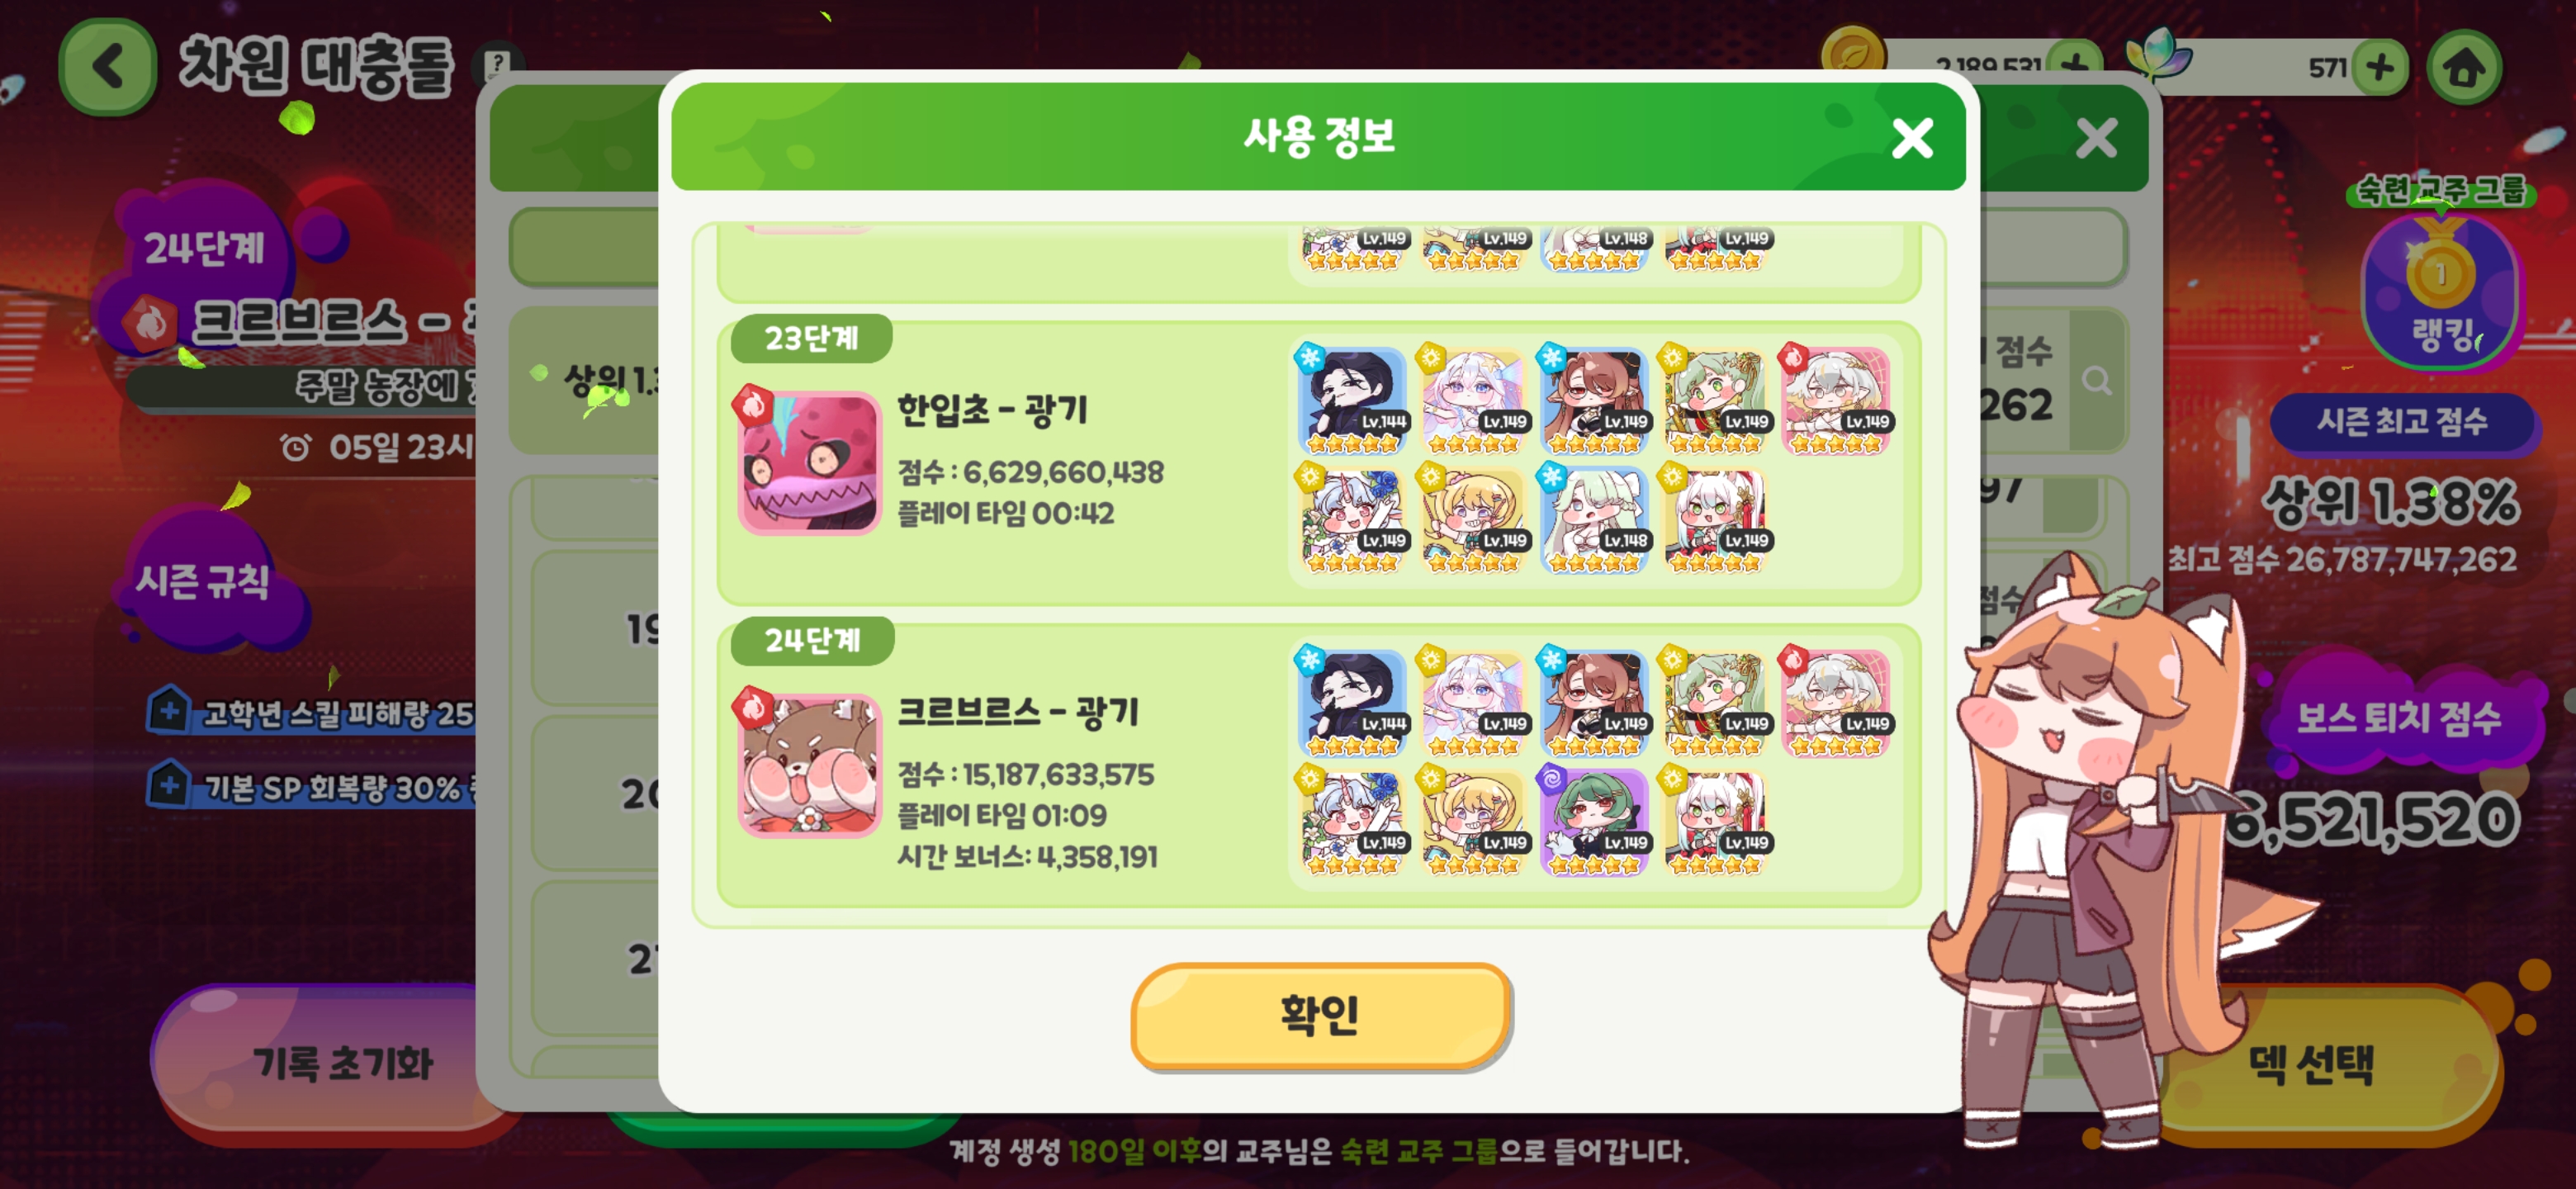
Task: Add more butterfly currency with plus icon
Action: 2380,68
